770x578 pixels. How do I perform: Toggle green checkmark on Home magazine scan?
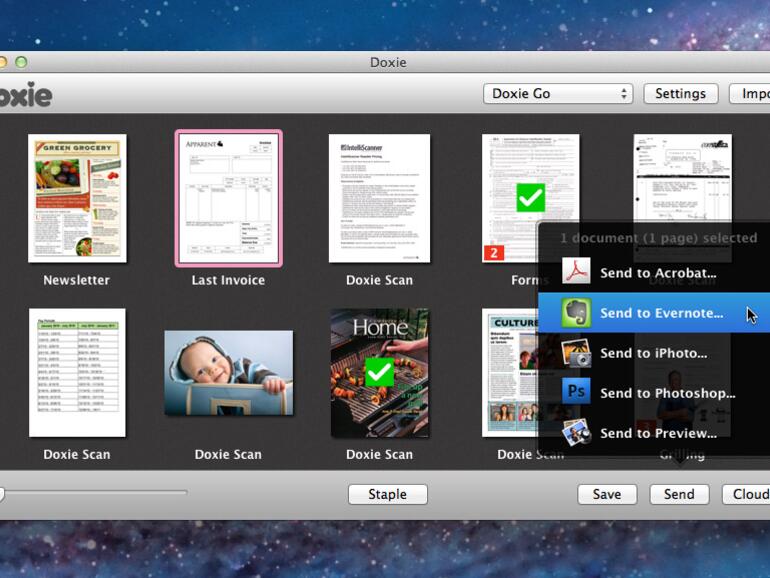(x=379, y=372)
